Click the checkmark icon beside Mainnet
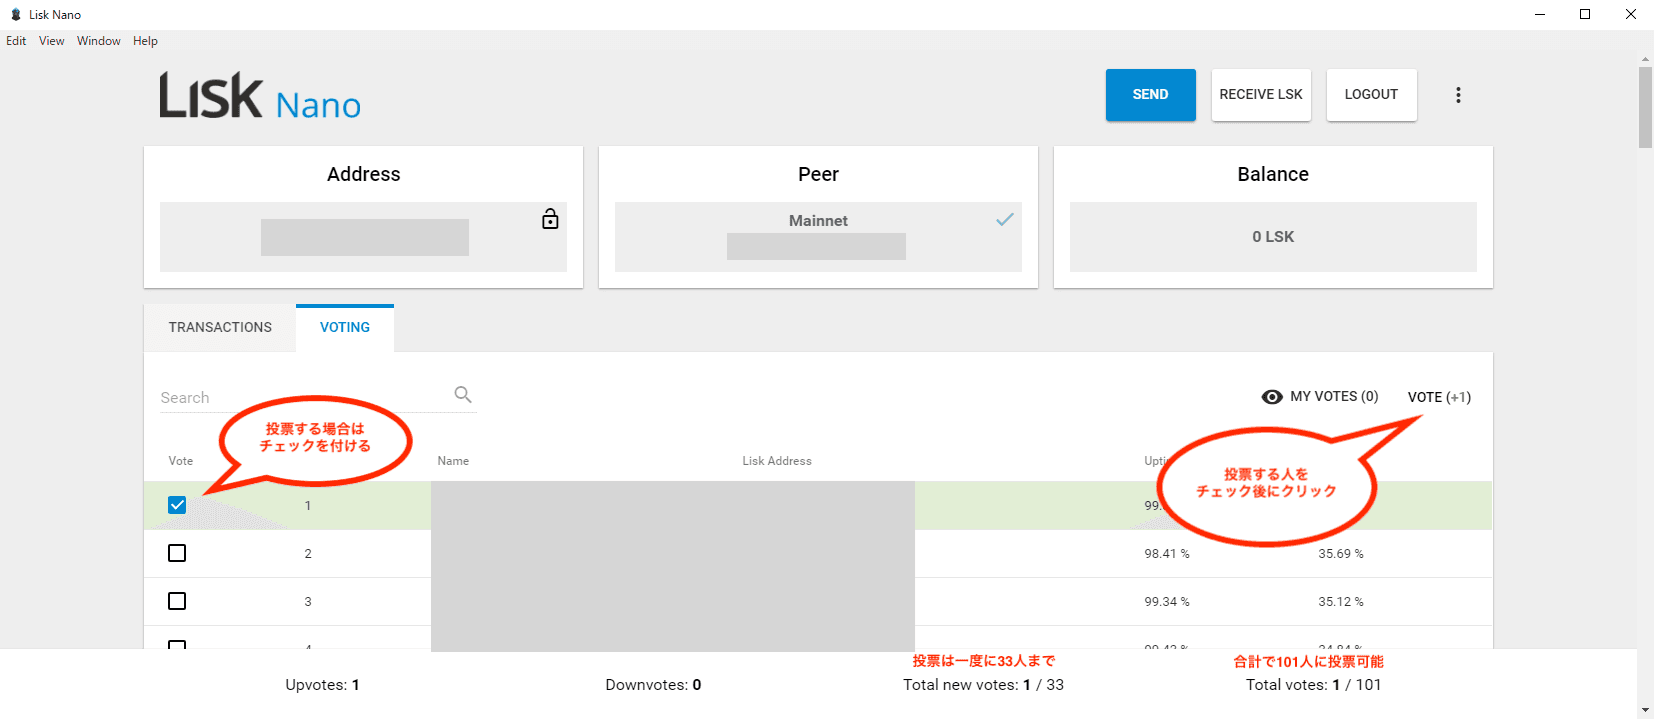The height and width of the screenshot is (719, 1654). pyautogui.click(x=1004, y=219)
